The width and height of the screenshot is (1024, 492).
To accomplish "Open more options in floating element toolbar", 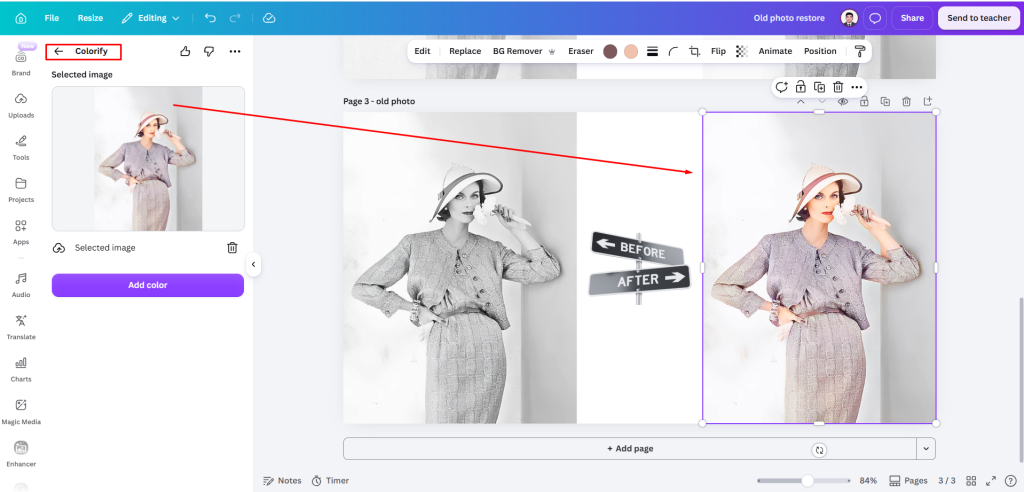I will tap(857, 87).
